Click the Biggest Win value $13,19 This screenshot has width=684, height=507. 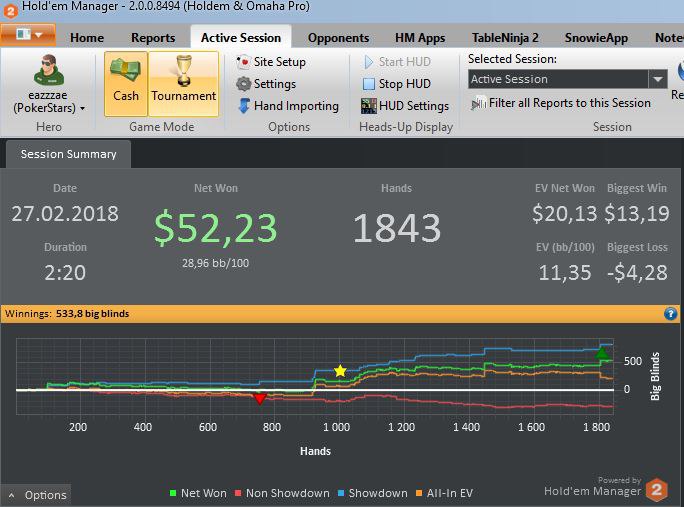point(637,214)
